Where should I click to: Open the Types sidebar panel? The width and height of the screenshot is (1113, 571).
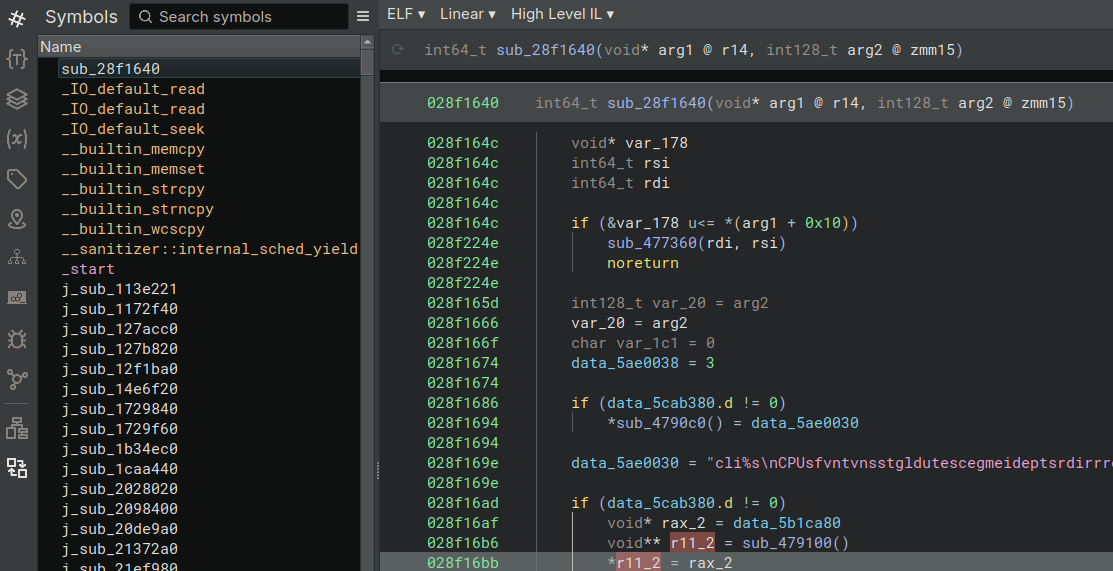pyautogui.click(x=17, y=58)
